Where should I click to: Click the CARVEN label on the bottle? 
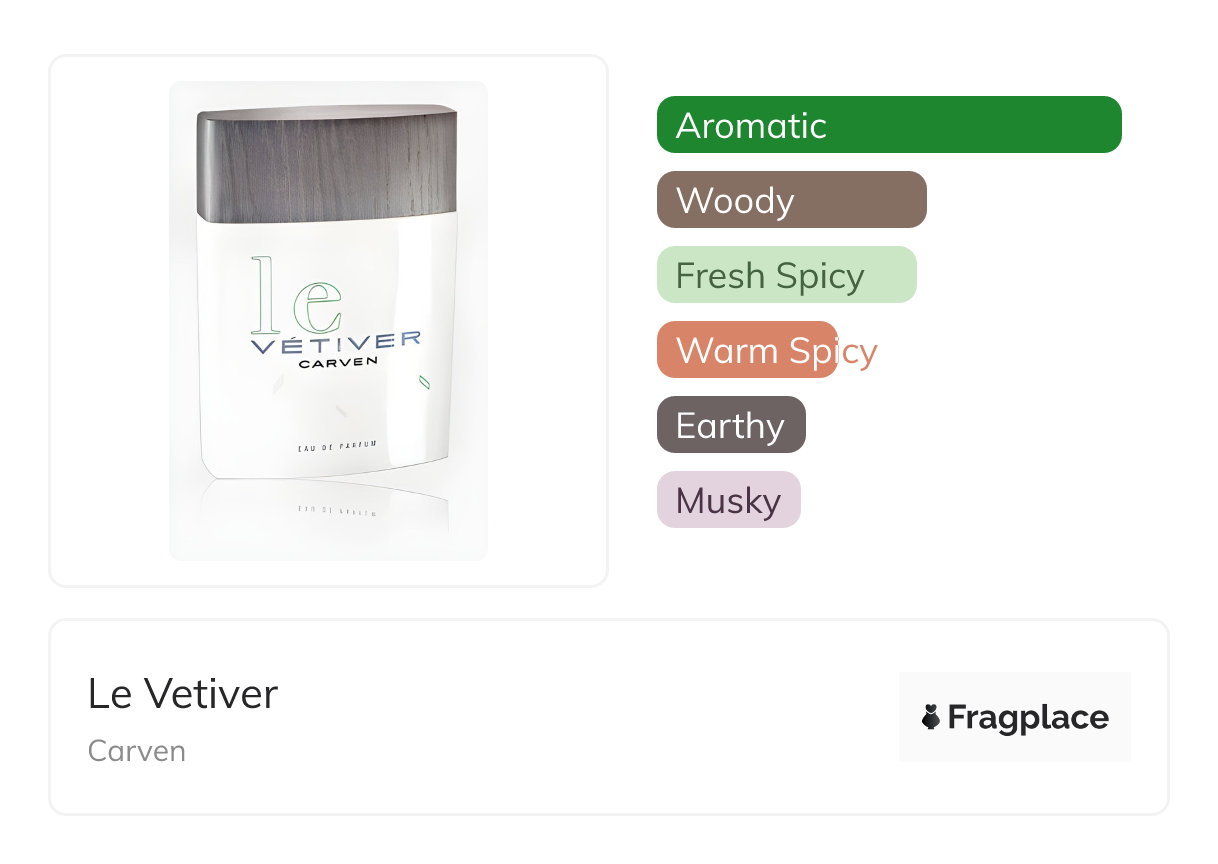[x=338, y=363]
